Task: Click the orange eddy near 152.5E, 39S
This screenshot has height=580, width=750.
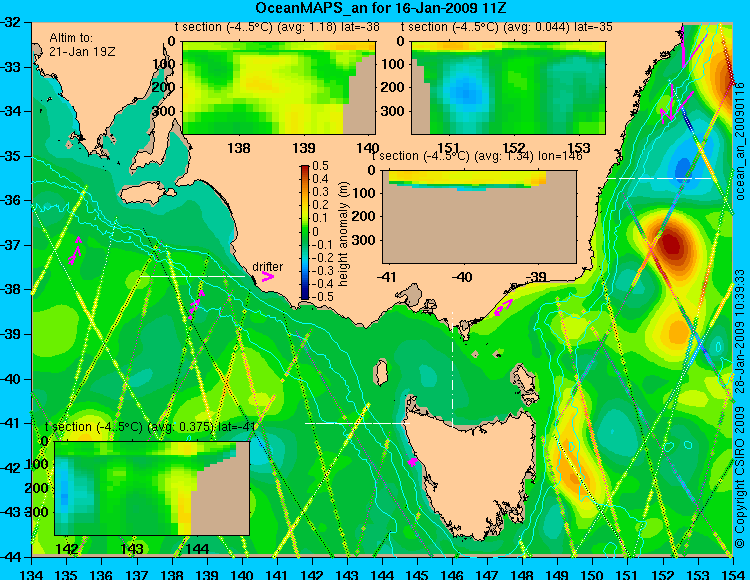Action: pyautogui.click(x=678, y=331)
